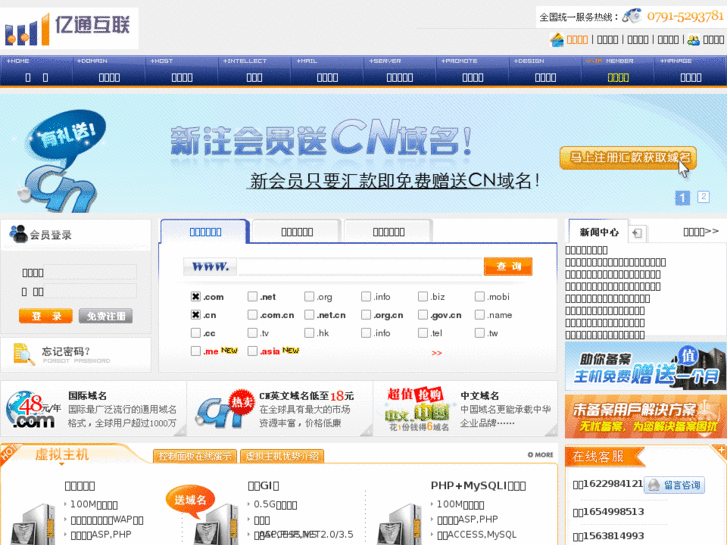727x545 pixels.
Task: Open the DESIGN navigation menu item
Action: tap(545, 71)
